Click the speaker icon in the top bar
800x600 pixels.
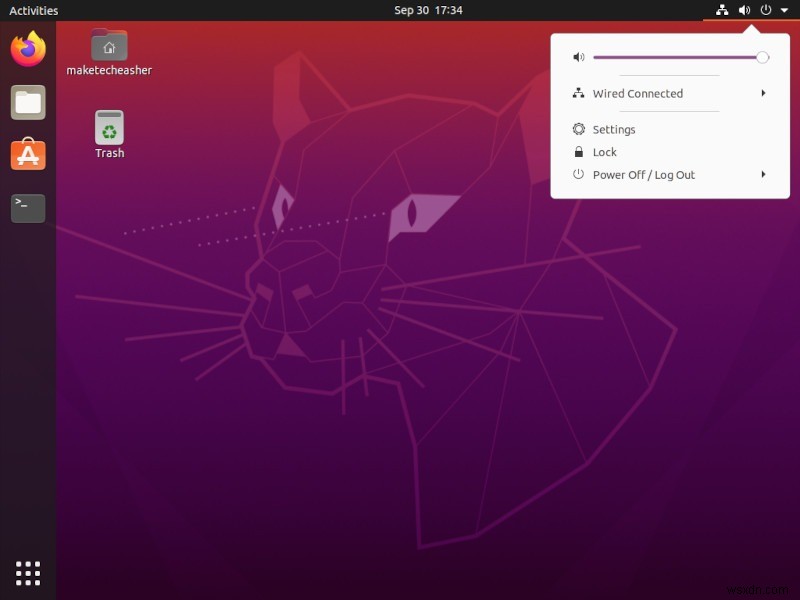click(x=743, y=10)
